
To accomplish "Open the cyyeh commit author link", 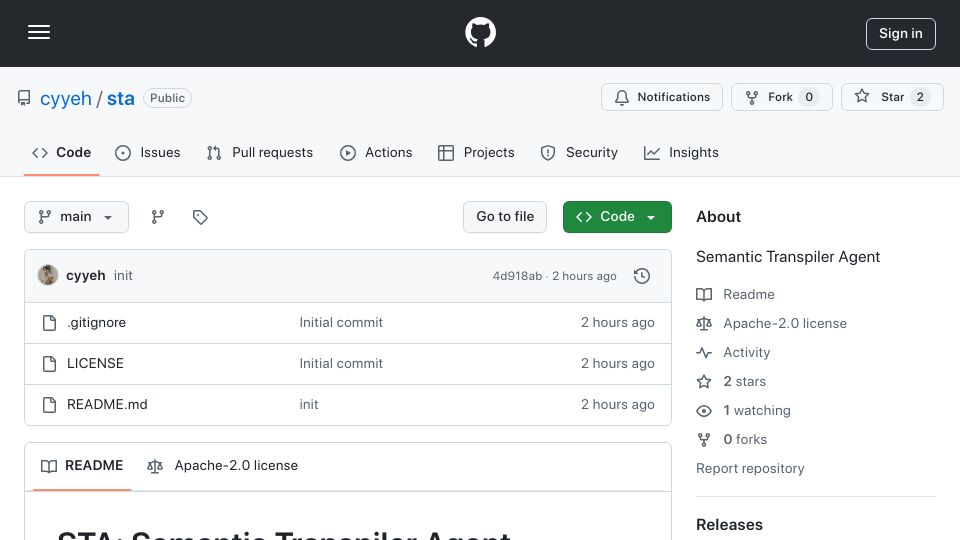I will click(86, 276).
